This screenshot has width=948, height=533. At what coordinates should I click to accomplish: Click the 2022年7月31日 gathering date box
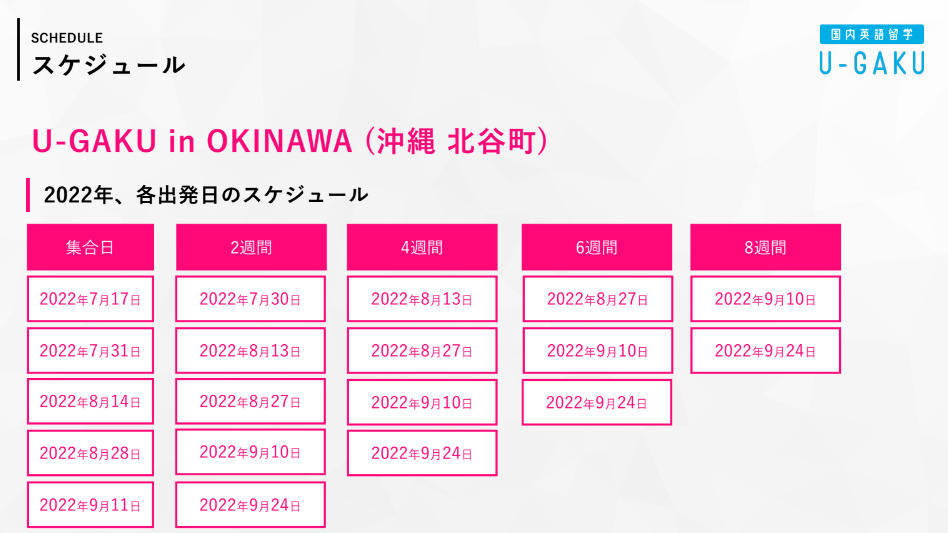90,350
